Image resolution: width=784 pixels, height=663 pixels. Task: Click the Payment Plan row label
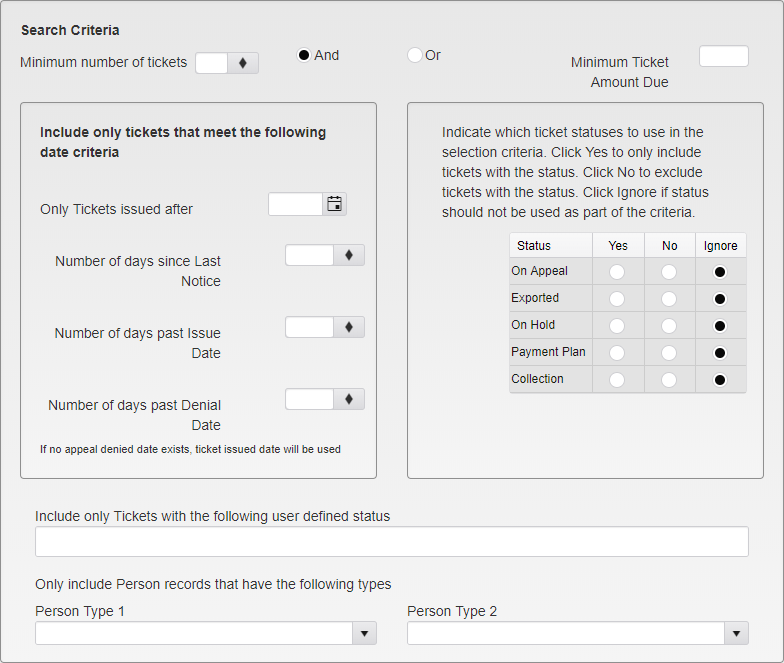click(x=548, y=352)
